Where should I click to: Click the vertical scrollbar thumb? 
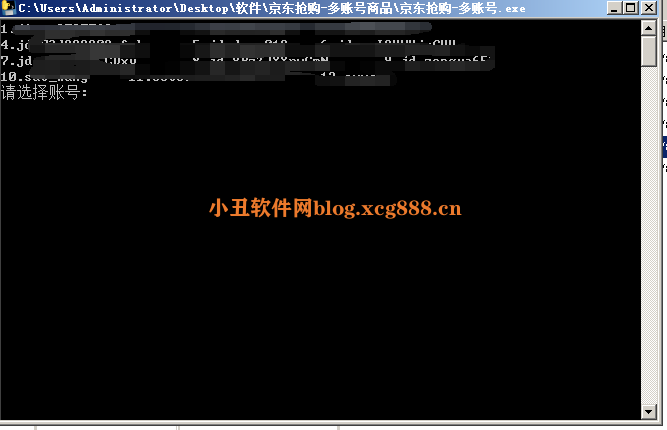(x=648, y=51)
